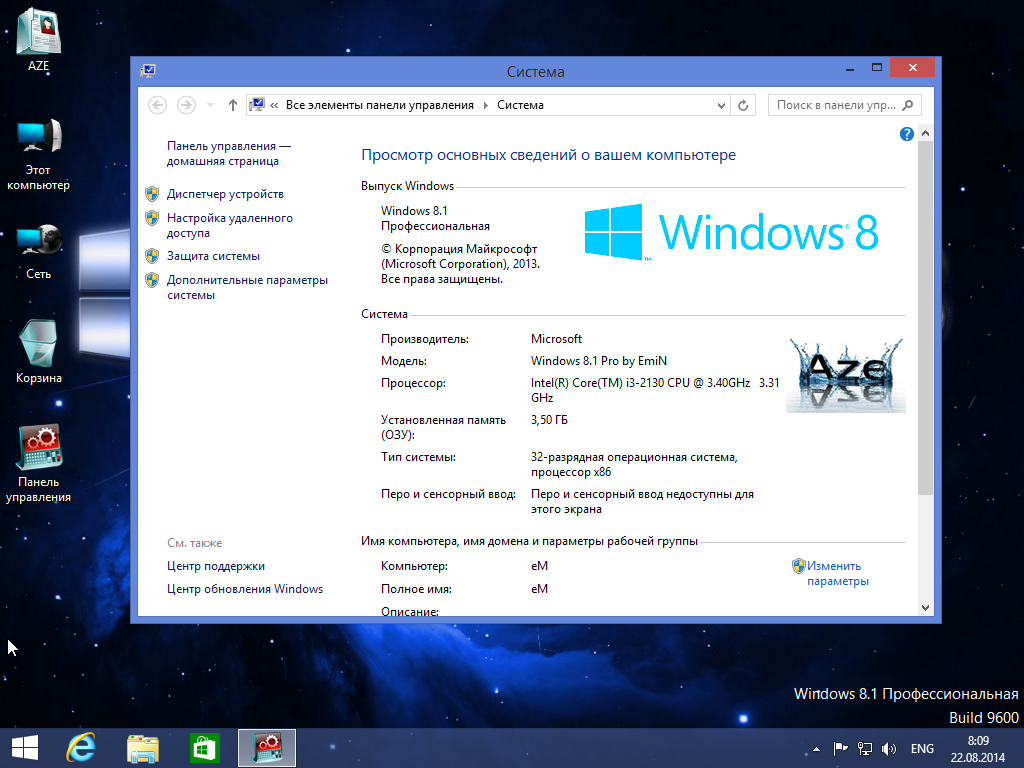Expand the breadcrumb arrow before Система
Viewport: 1024px width, 768px height.
coord(485,105)
